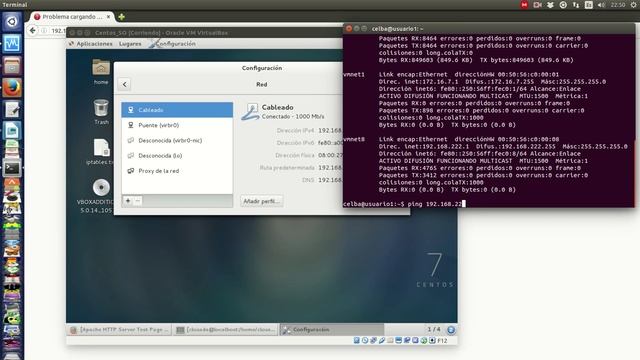Click VirtualBox network adapter status icon
640x360 pixels.
click(x=373, y=340)
